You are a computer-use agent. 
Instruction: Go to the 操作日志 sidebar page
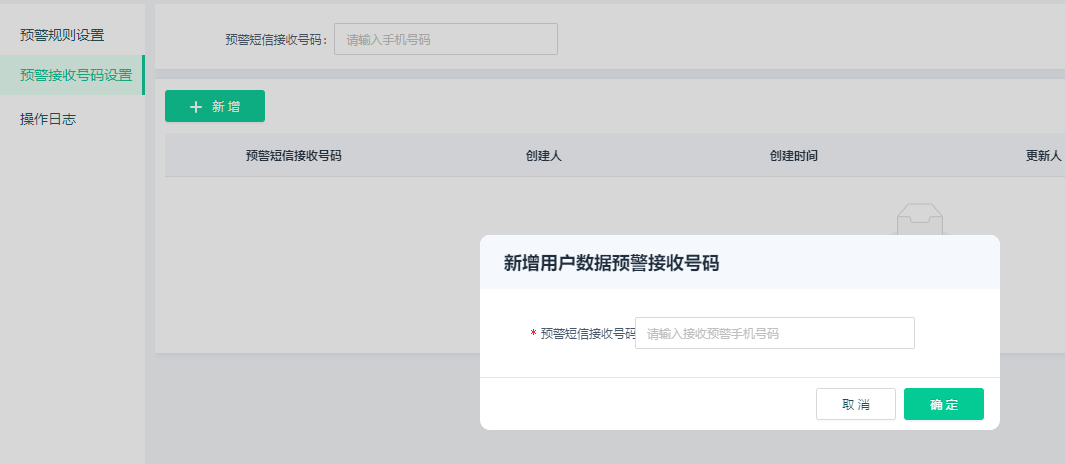pos(48,119)
